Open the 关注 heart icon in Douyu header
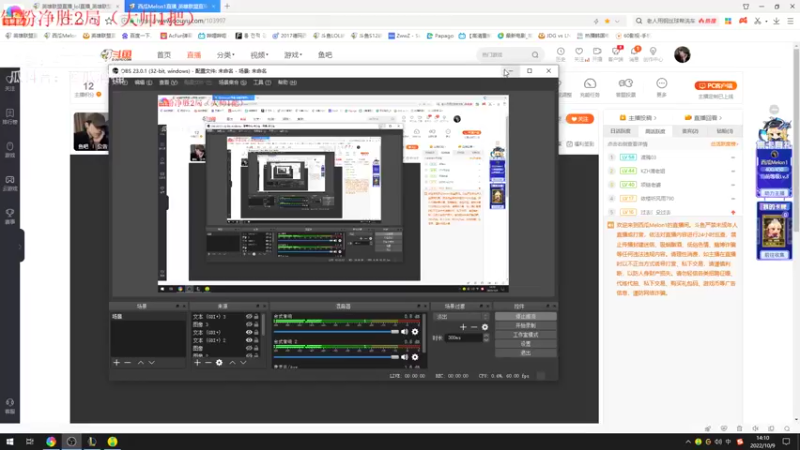 [x=579, y=54]
